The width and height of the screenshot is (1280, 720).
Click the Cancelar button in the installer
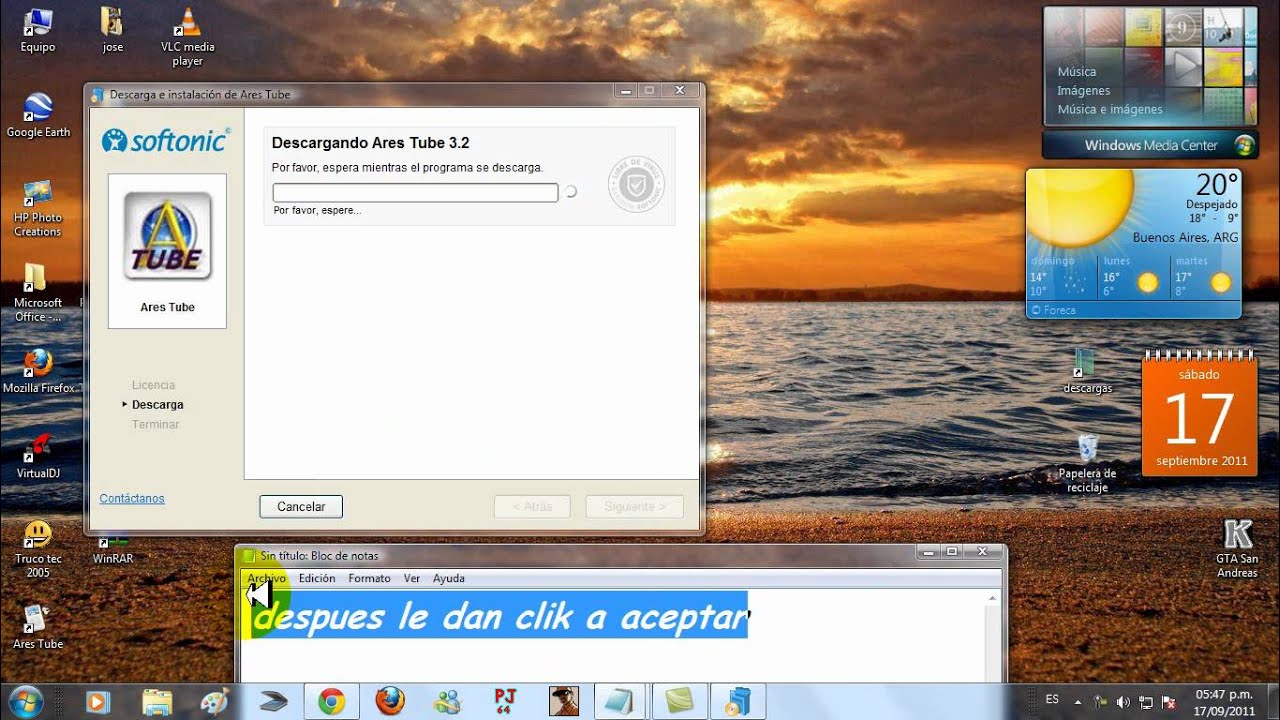point(301,507)
